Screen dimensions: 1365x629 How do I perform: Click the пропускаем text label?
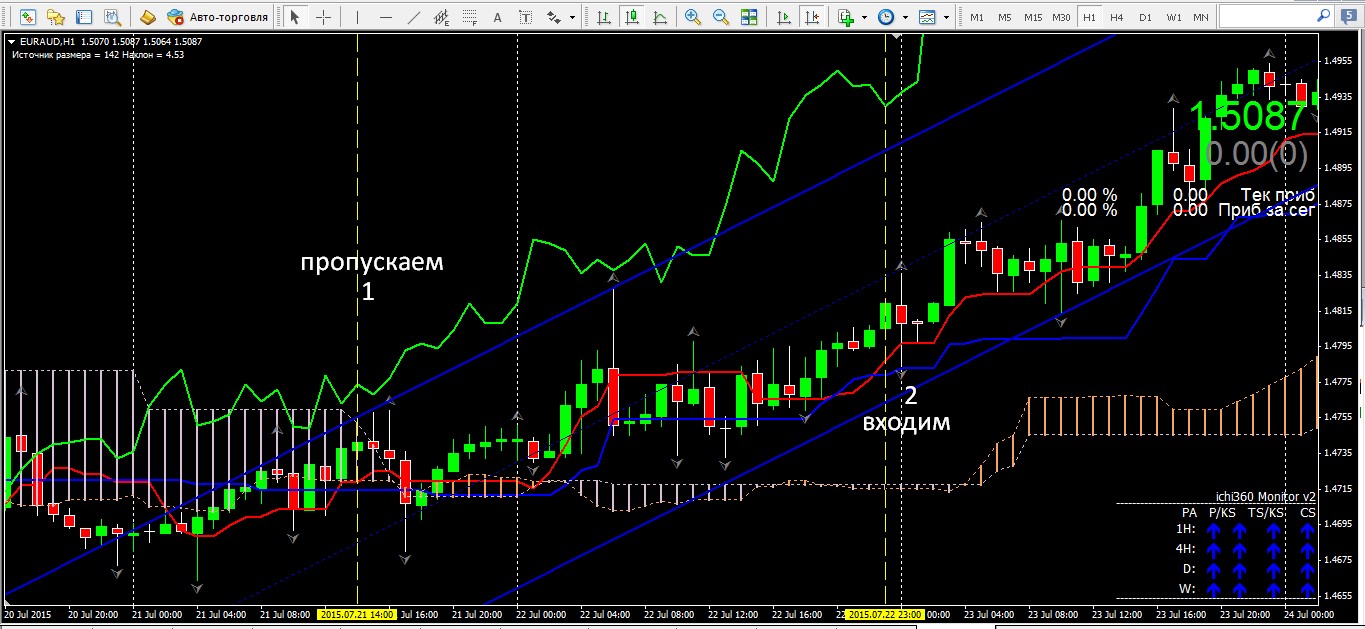[x=372, y=262]
